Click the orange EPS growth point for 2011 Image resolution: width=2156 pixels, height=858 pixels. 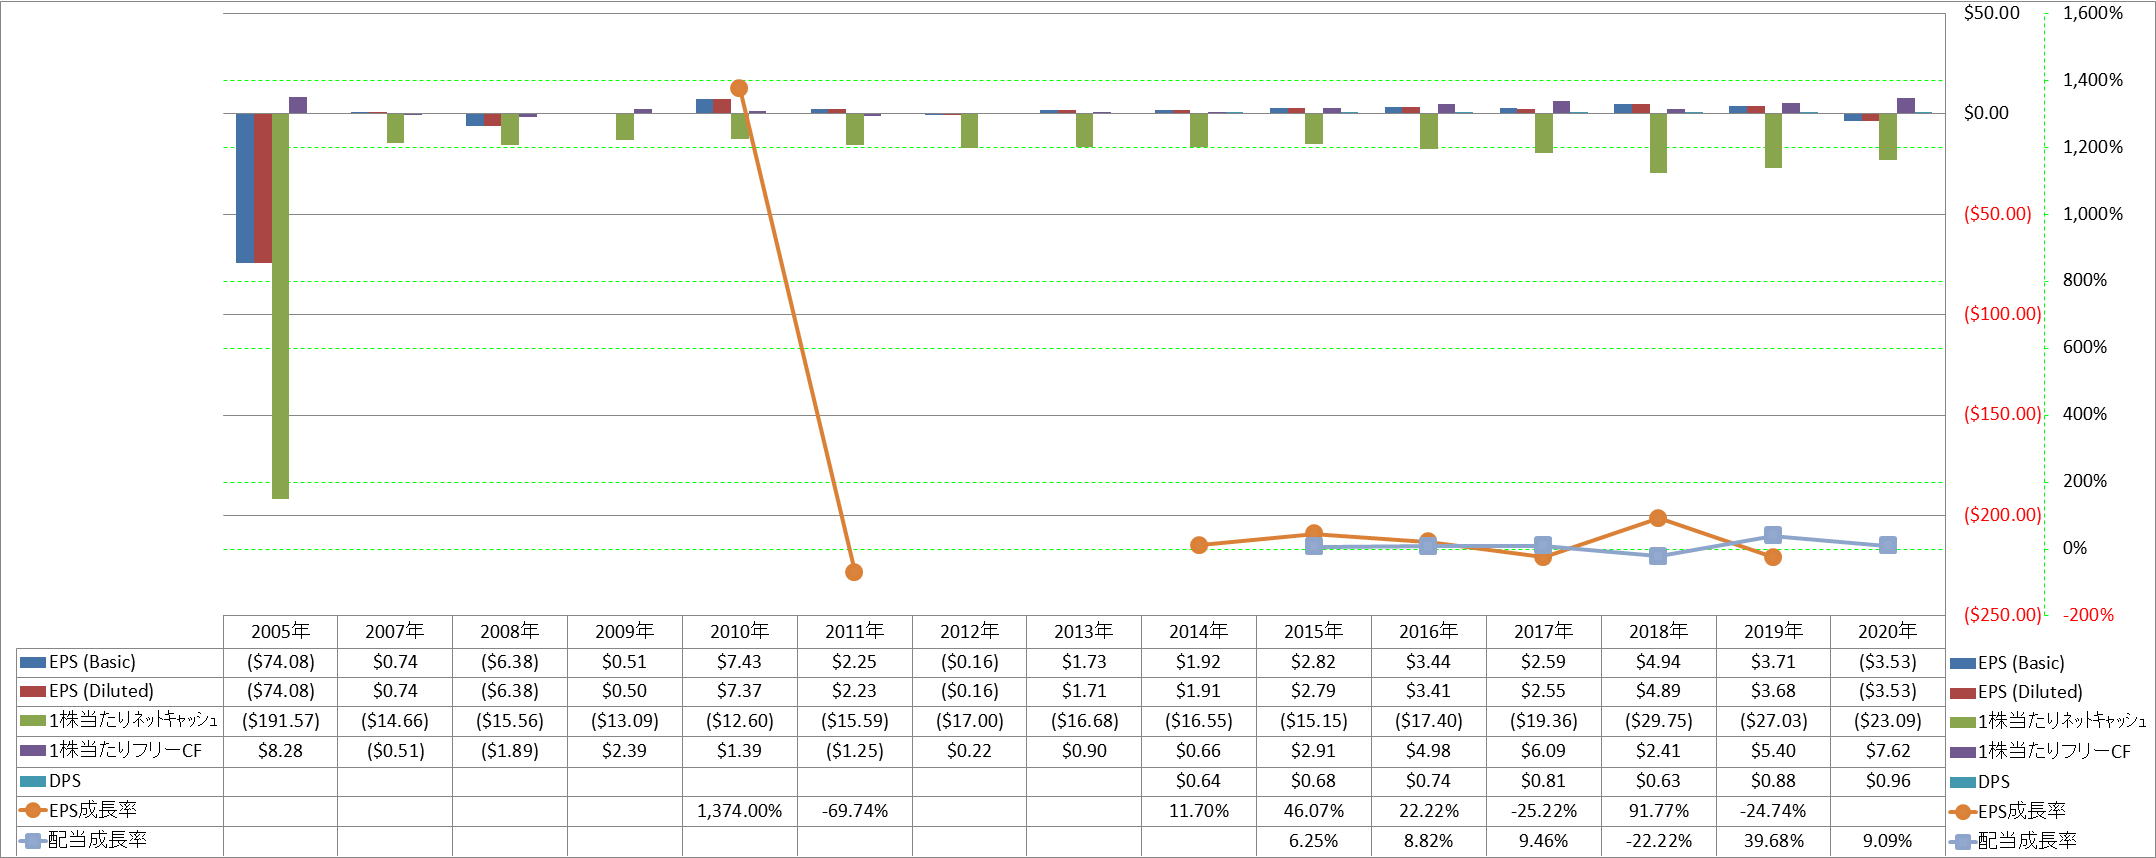pyautogui.click(x=854, y=572)
